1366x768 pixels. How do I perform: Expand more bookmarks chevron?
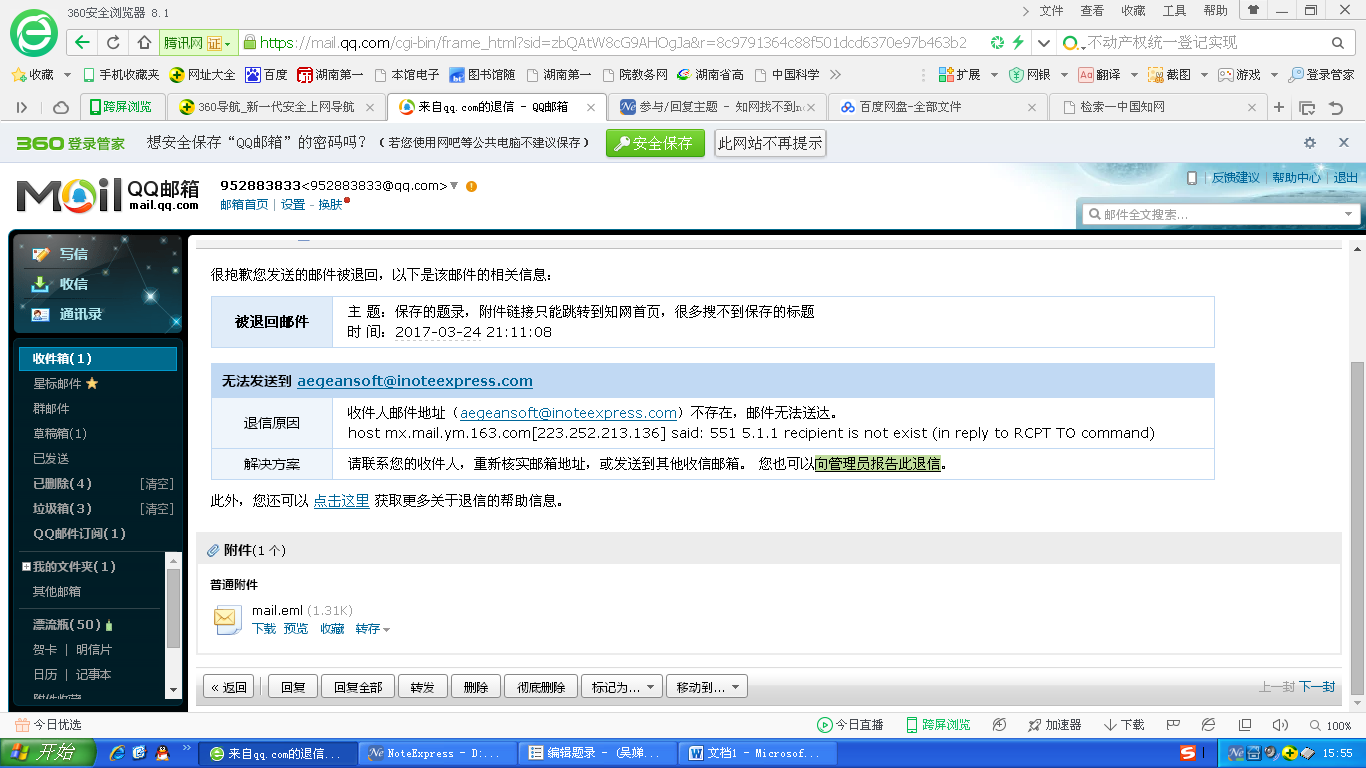point(836,74)
